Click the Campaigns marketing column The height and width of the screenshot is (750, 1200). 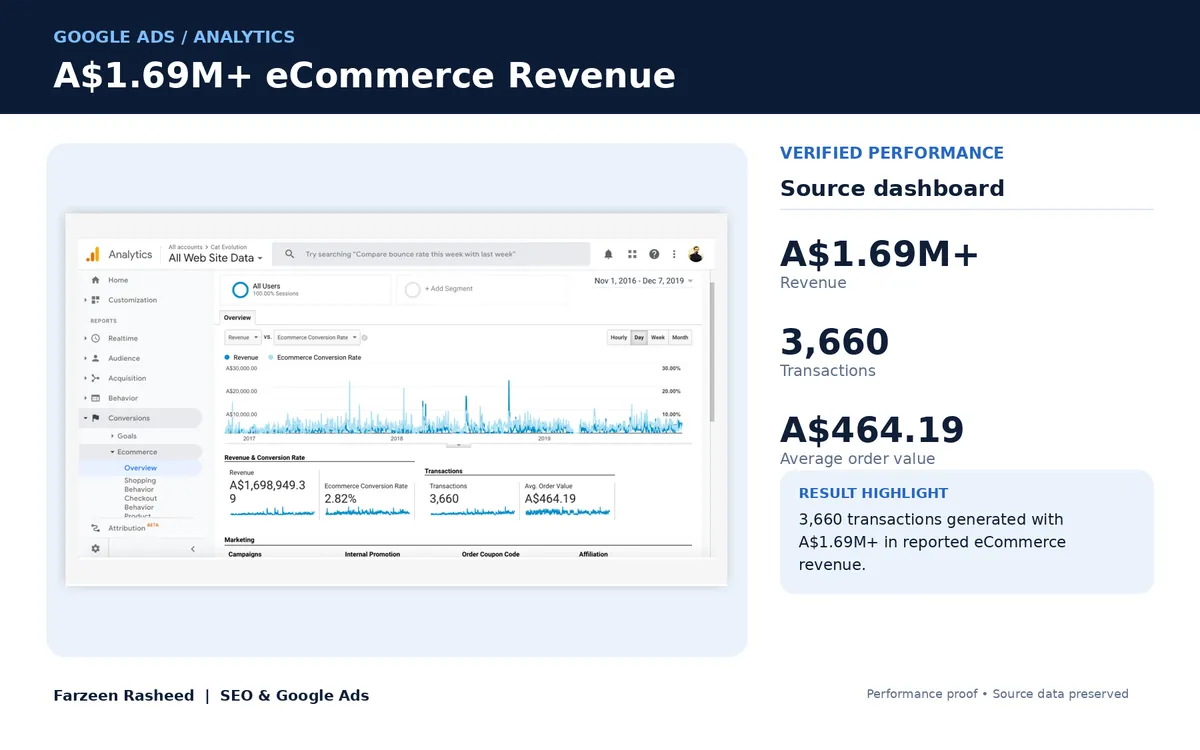tap(245, 554)
